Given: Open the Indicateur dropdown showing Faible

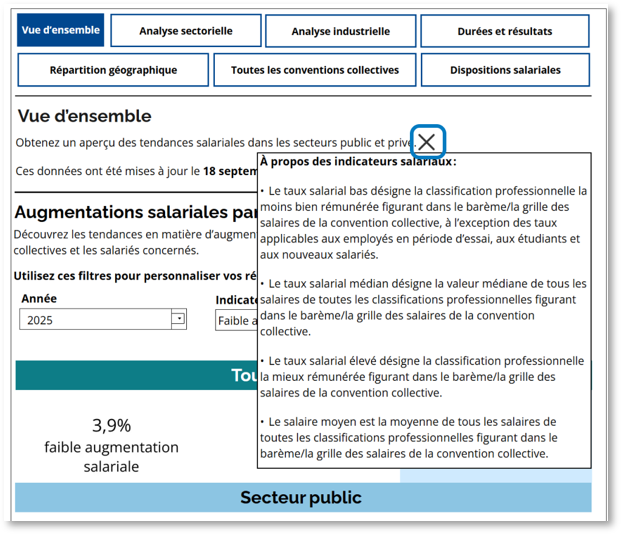Looking at the screenshot, I should pyautogui.click(x=236, y=320).
